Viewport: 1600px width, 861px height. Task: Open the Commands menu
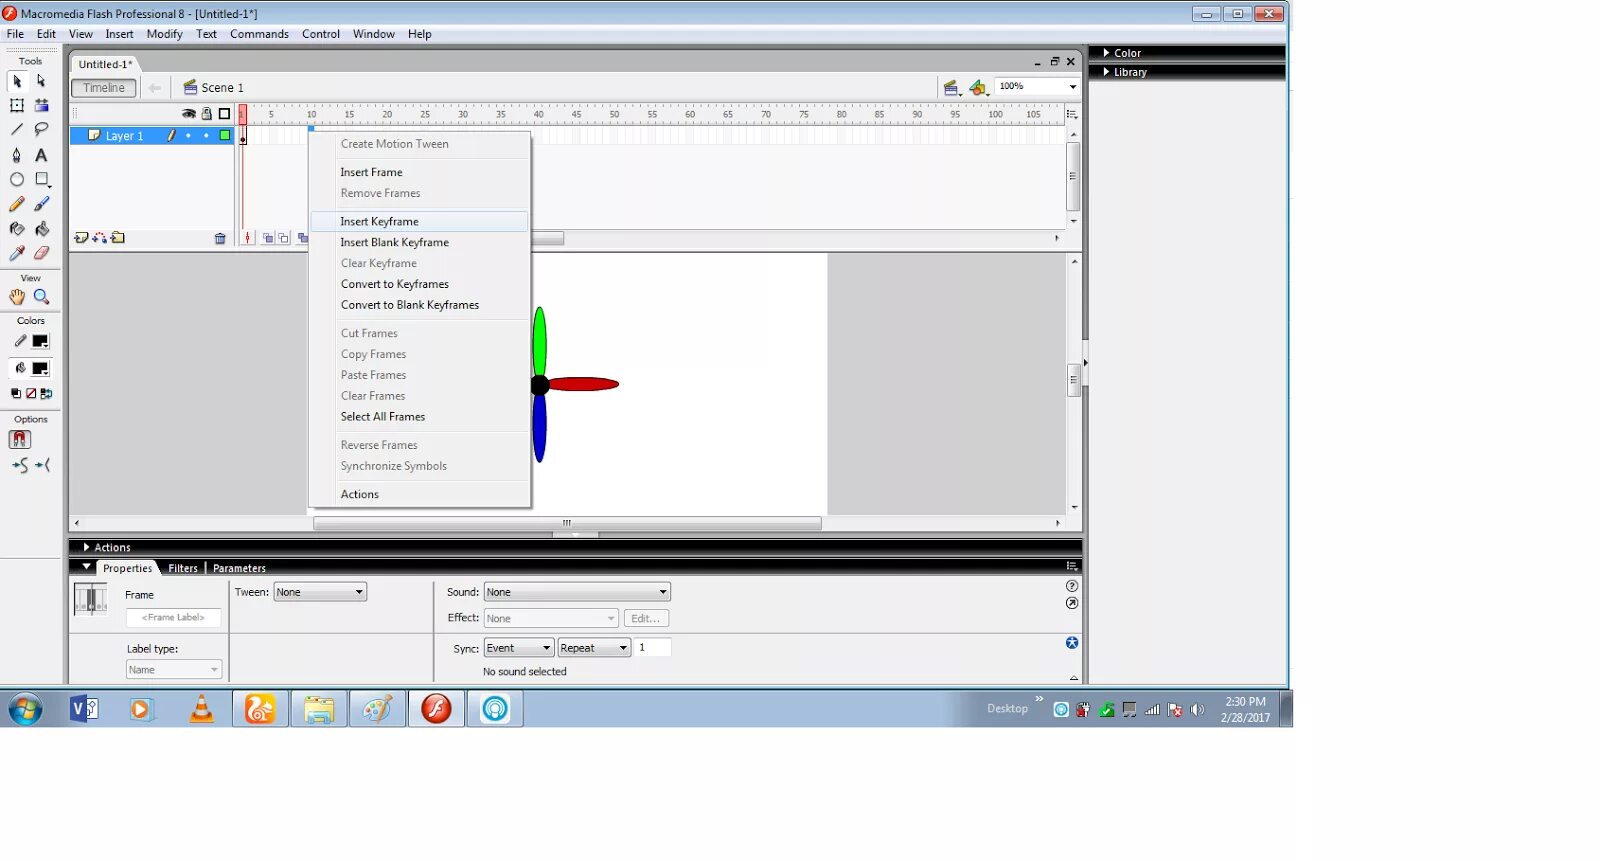[x=259, y=34]
